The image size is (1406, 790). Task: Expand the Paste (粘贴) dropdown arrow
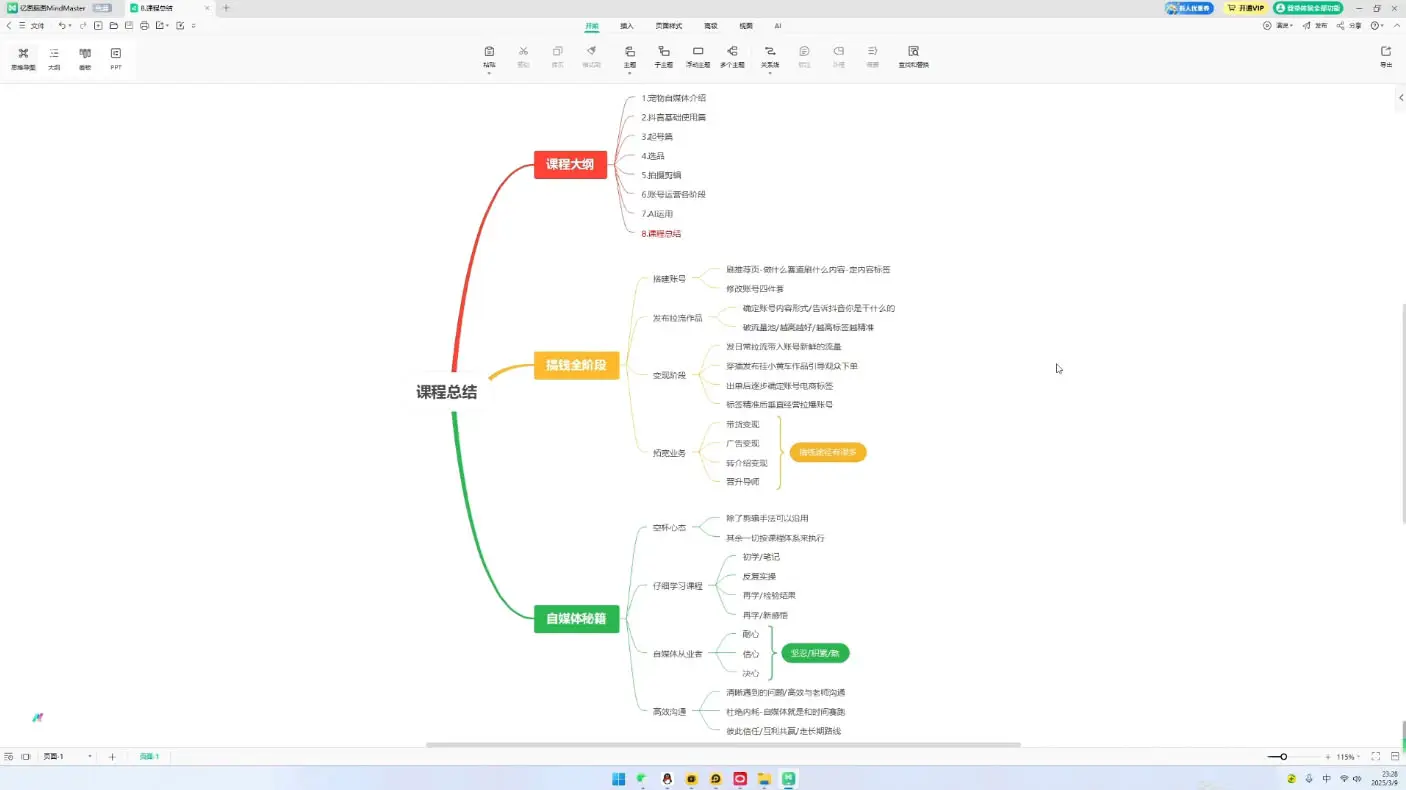489,73
